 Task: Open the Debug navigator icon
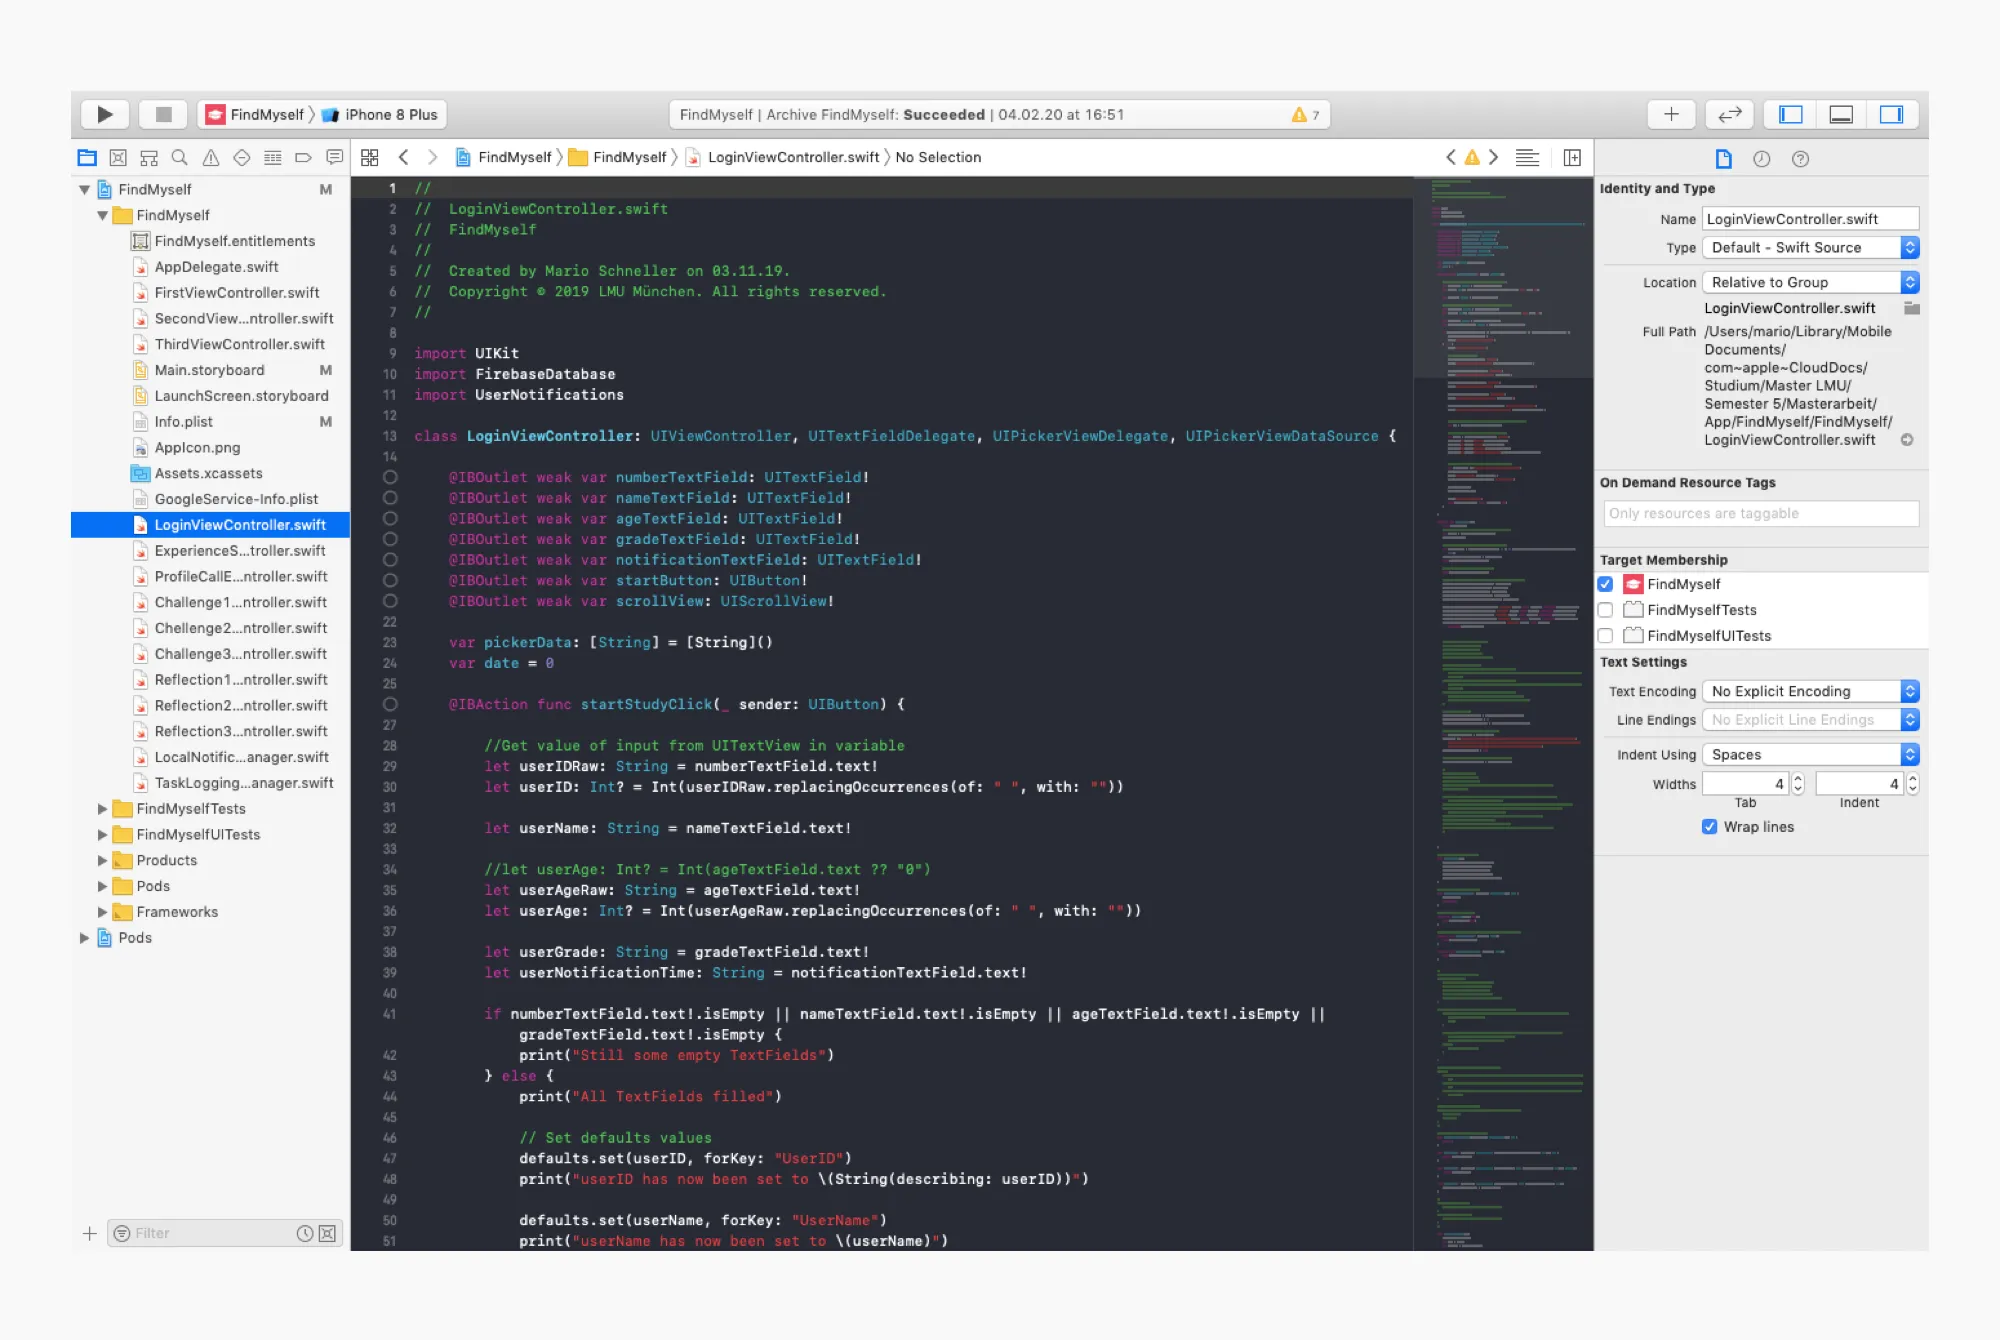coord(273,158)
